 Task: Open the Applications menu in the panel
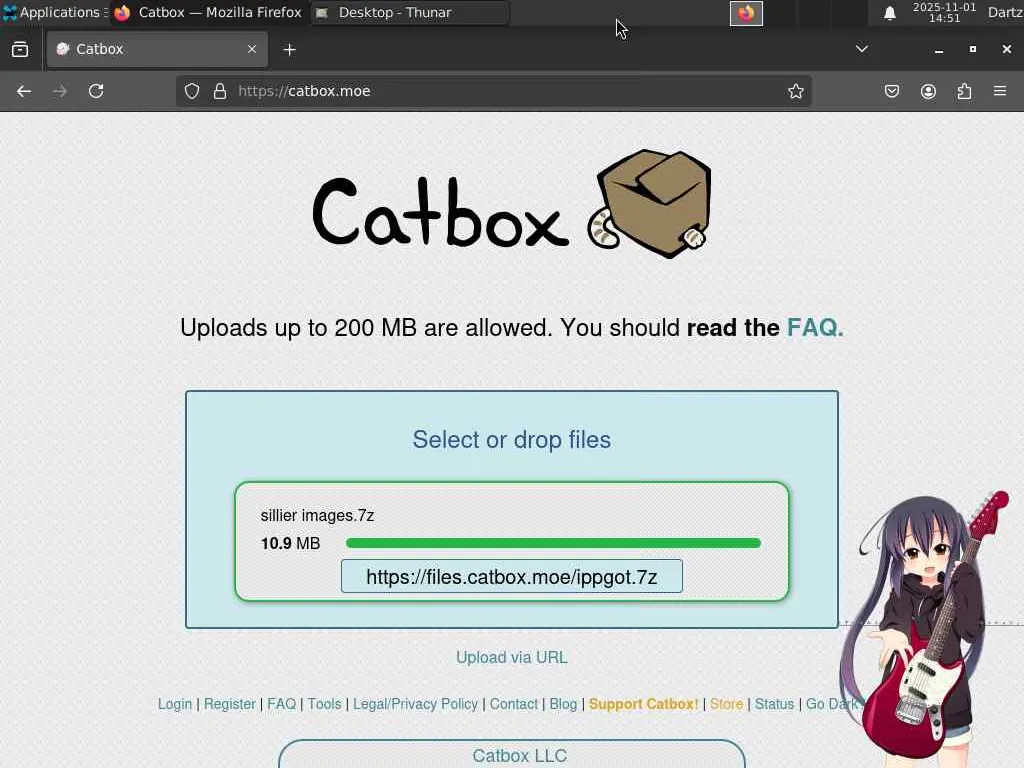55,12
